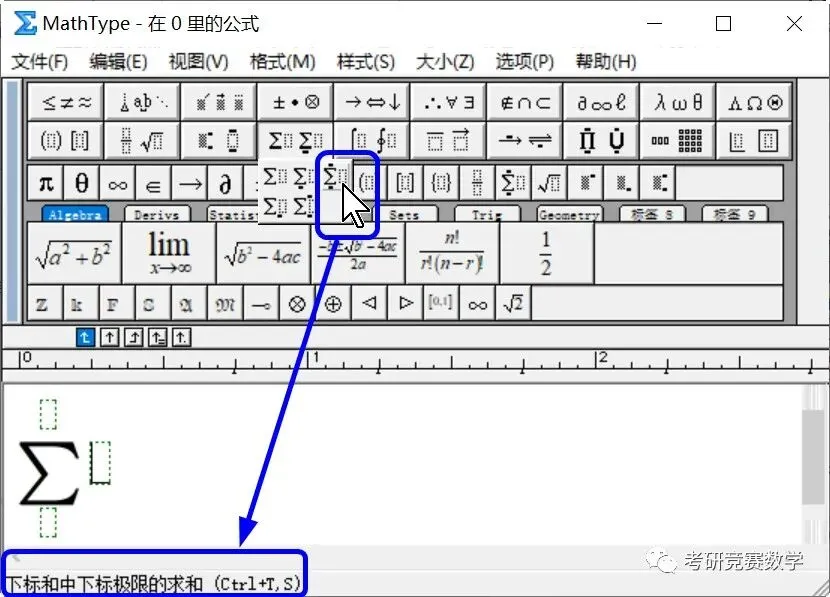Open the 大小(Z) menu
The image size is (830, 597).
[445, 62]
